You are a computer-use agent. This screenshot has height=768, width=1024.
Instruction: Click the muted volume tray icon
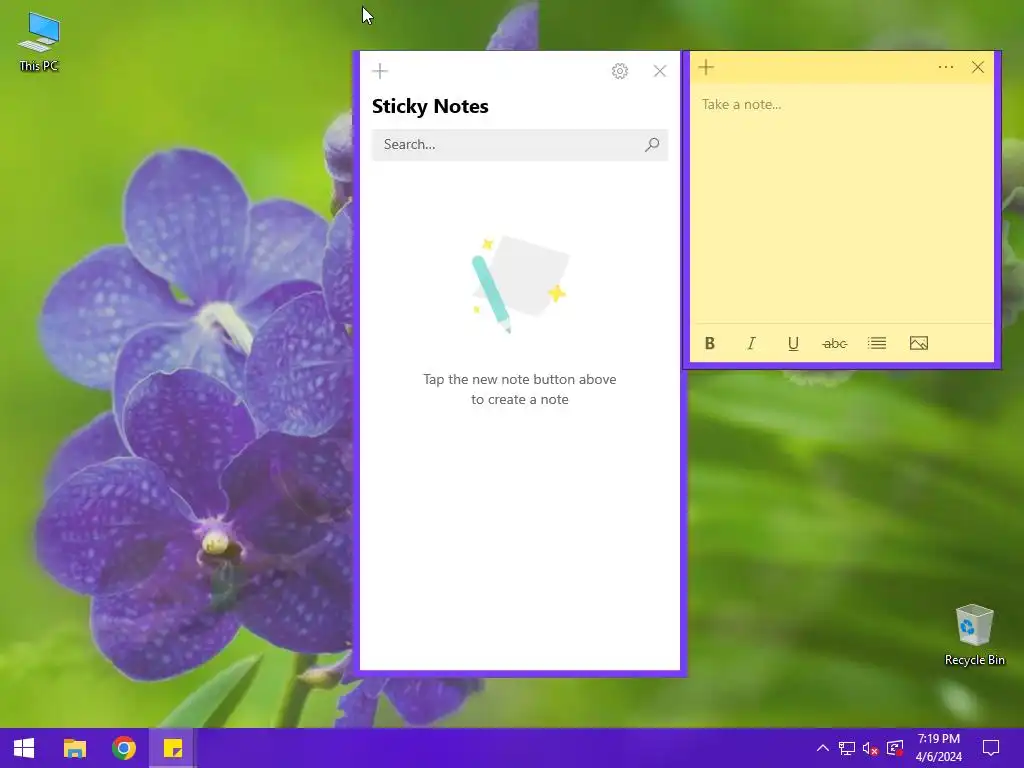coord(871,748)
